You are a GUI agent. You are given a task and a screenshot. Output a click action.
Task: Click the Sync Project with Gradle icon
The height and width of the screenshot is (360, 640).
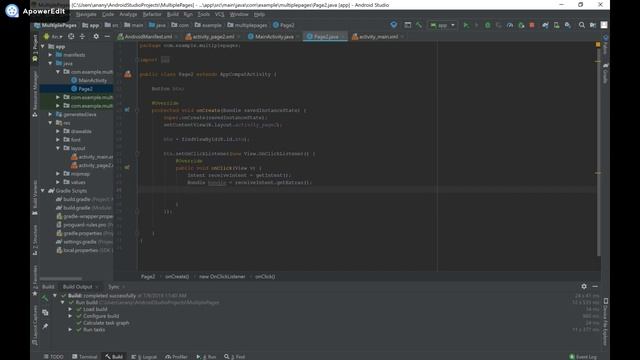[545, 25]
